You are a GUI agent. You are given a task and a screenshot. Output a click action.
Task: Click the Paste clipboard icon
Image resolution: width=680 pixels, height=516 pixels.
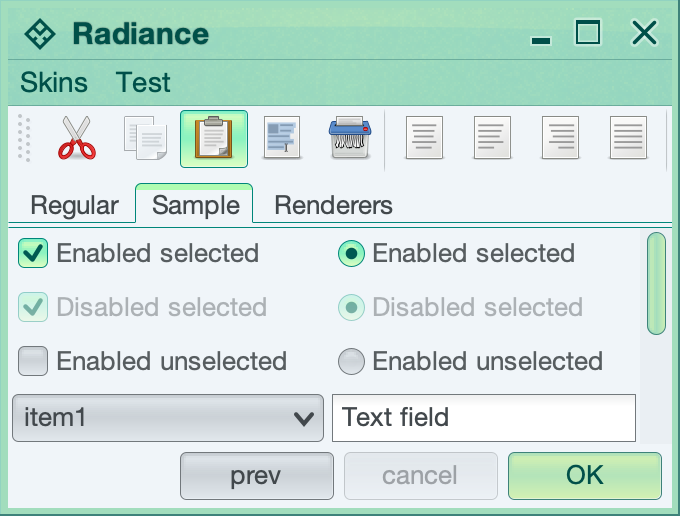(x=214, y=138)
